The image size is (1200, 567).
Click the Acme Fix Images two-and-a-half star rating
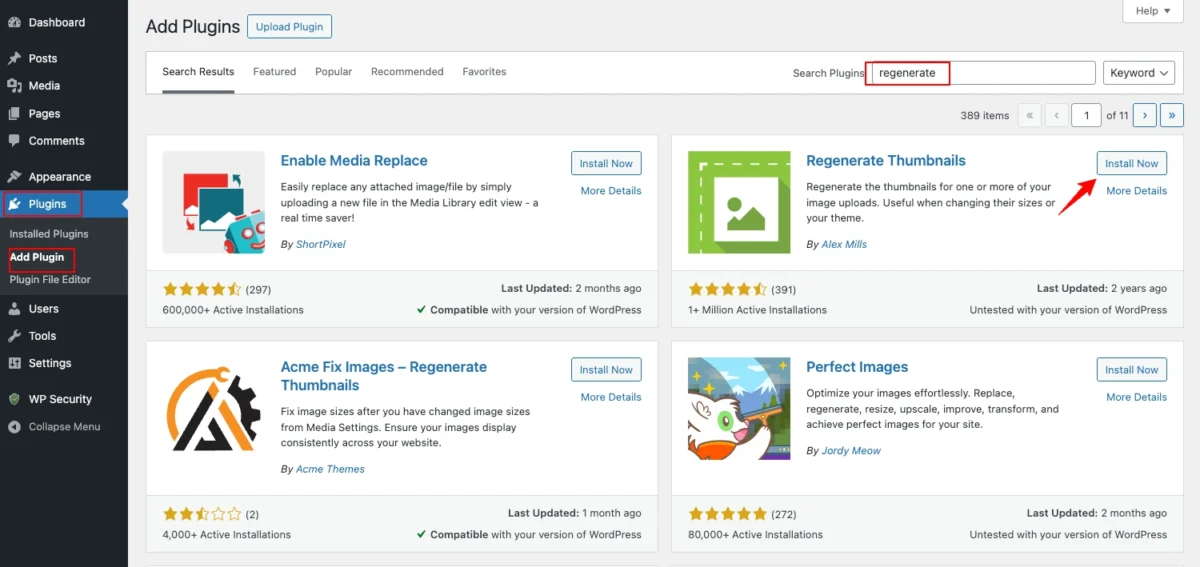pos(202,514)
